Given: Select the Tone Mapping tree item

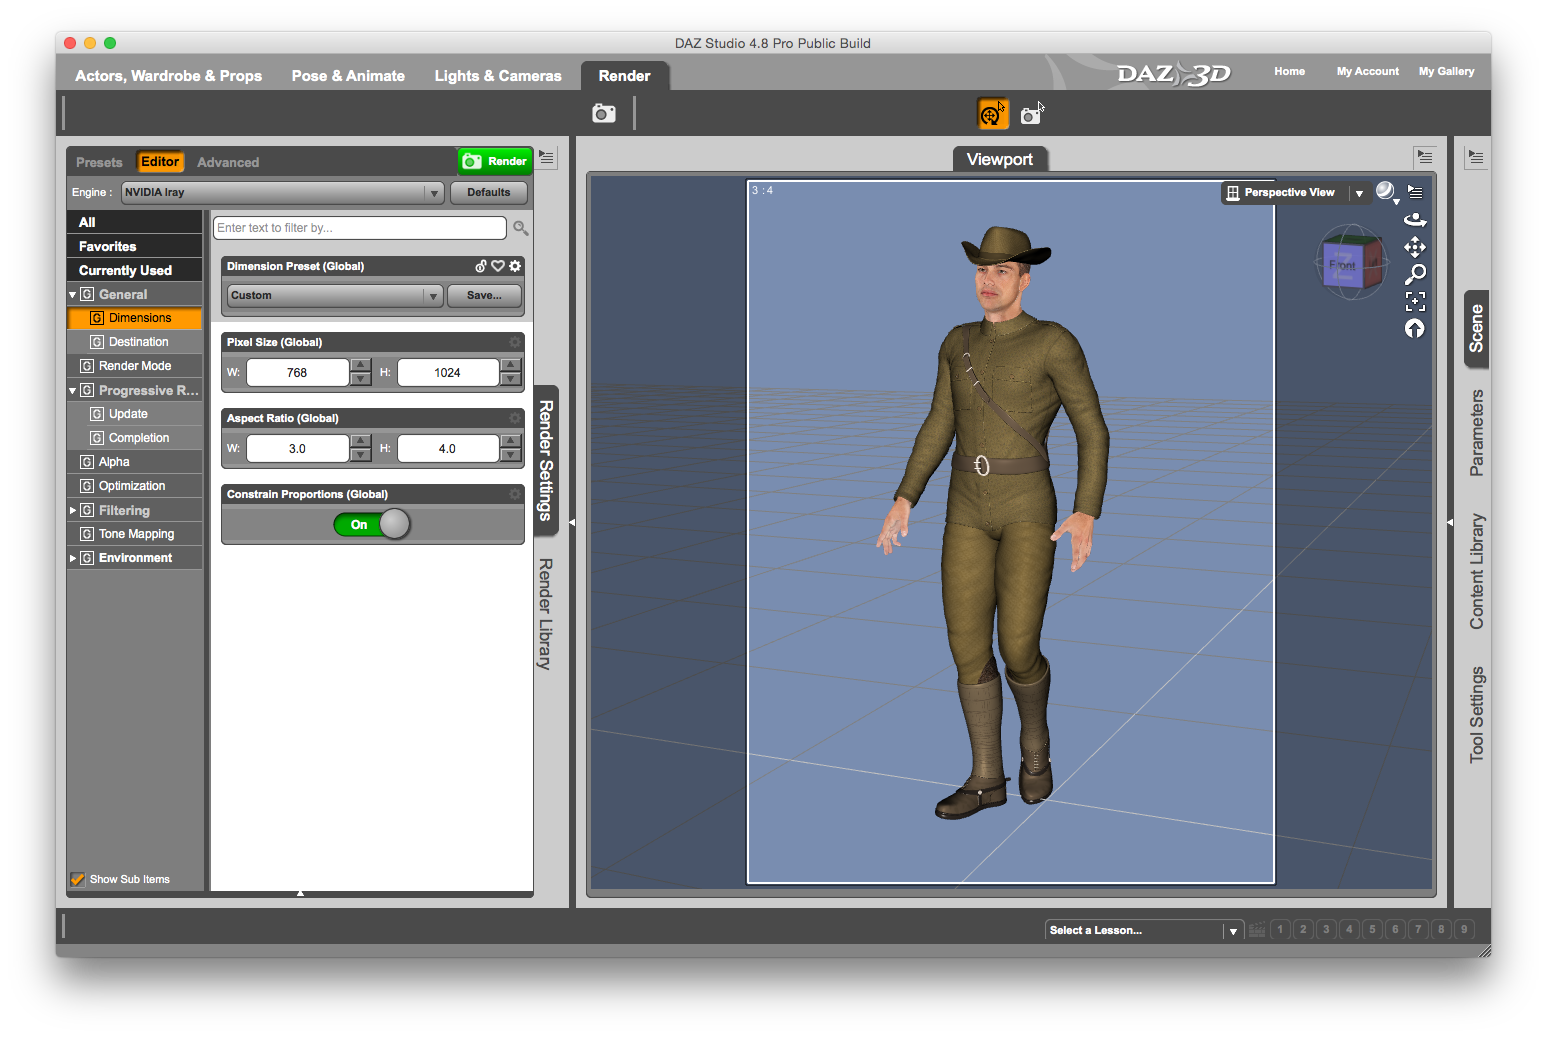Looking at the screenshot, I should (134, 534).
